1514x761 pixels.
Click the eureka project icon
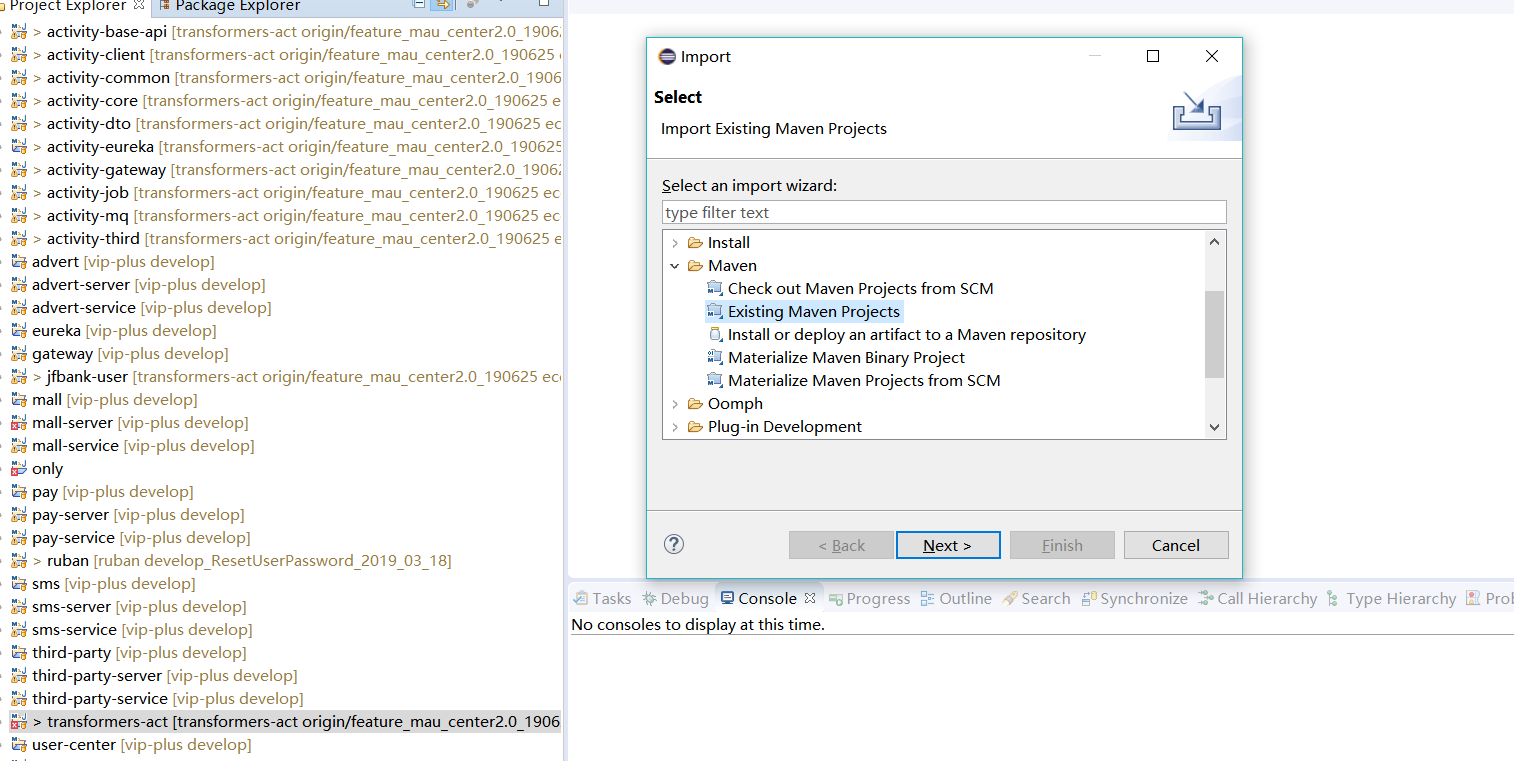(19, 331)
